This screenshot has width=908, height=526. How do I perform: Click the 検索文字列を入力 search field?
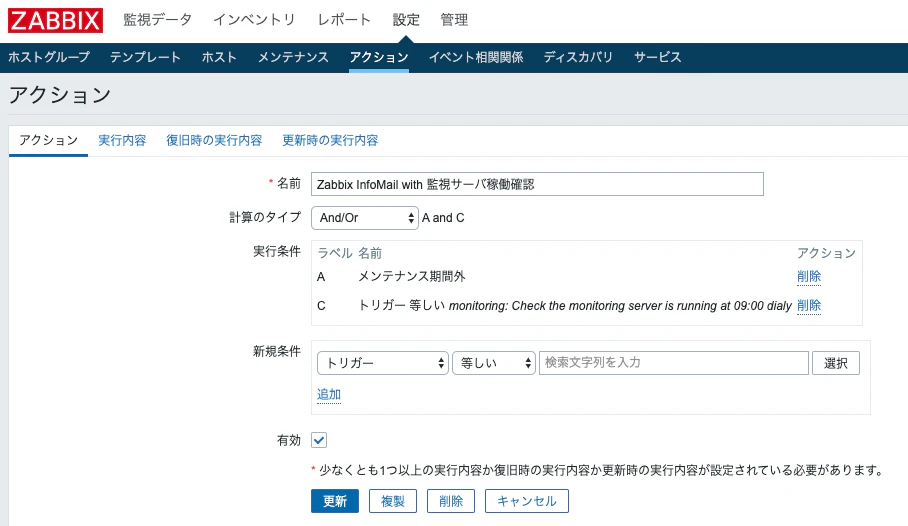click(673, 363)
